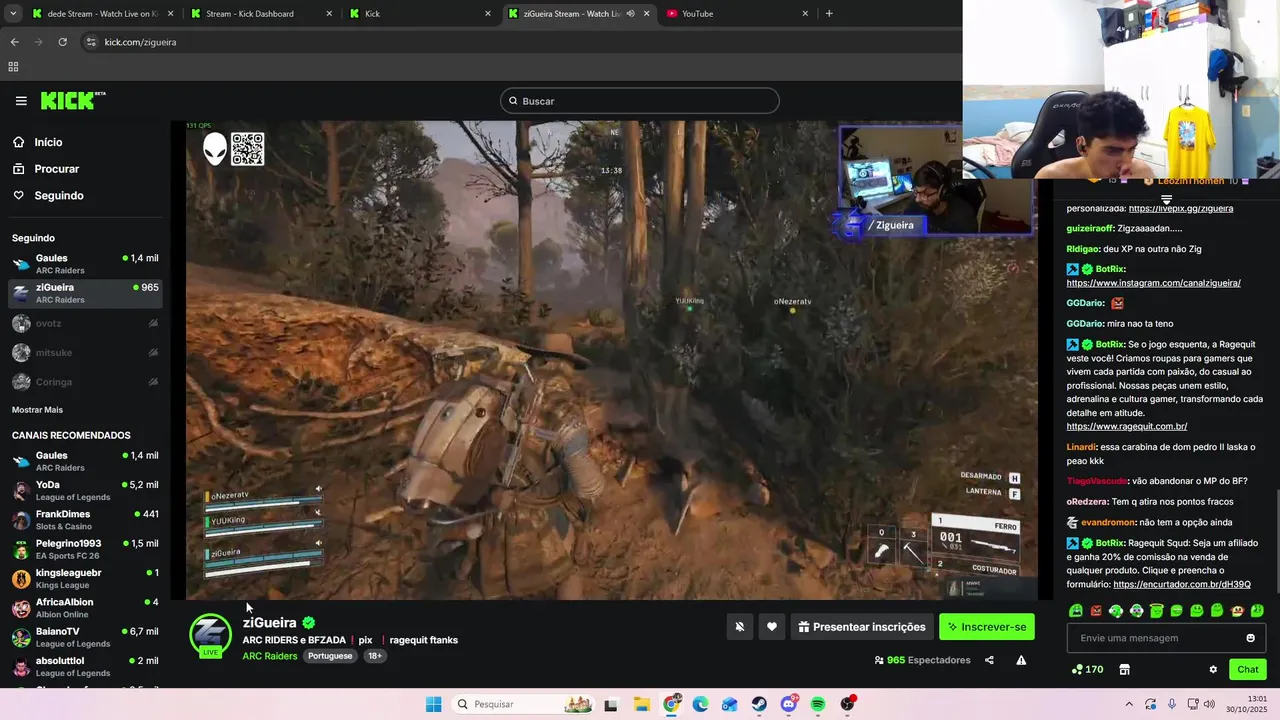Screen dimensions: 1280x720
Task: Open Pelegrino1993 recommended channel
Action: (x=85, y=549)
